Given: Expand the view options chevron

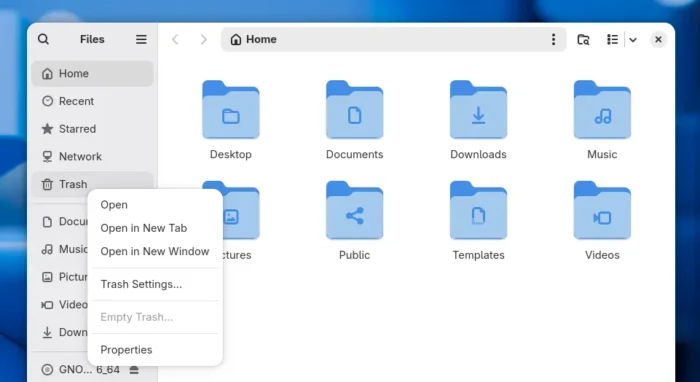Looking at the screenshot, I should click(x=633, y=40).
